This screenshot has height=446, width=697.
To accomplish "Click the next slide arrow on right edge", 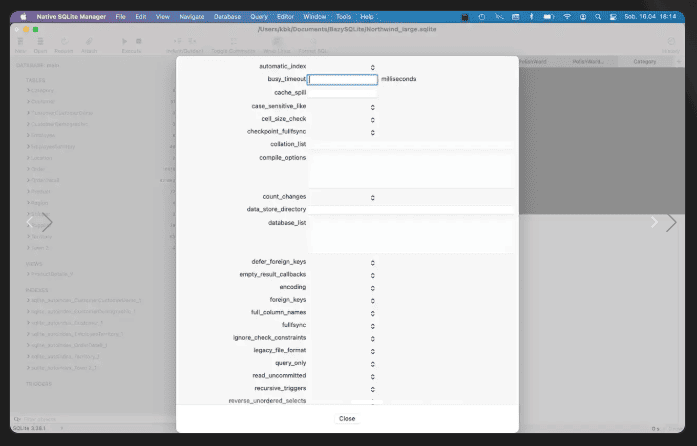I will 671,222.
